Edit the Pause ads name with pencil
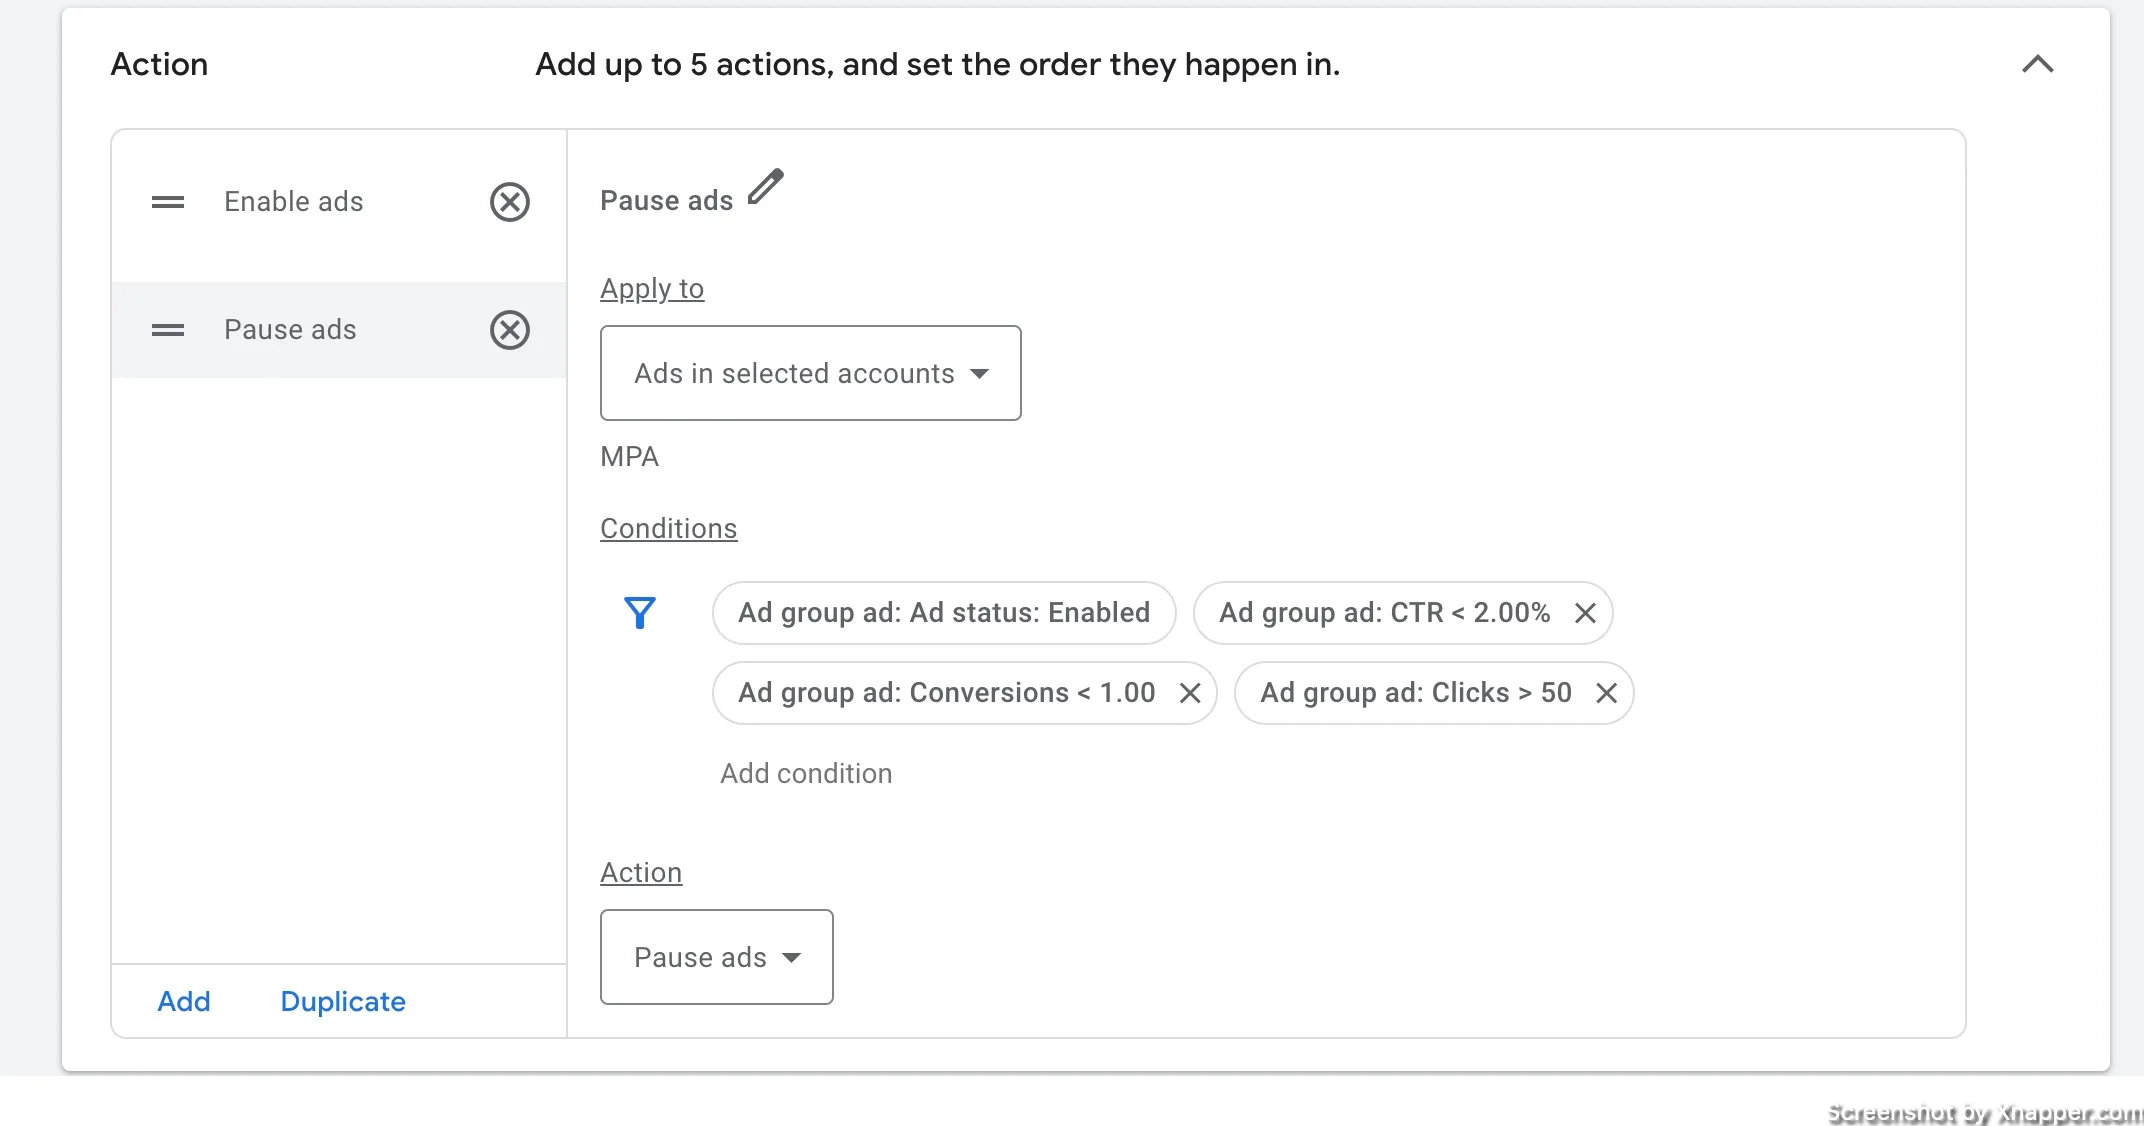The width and height of the screenshot is (2144, 1126). (x=766, y=187)
